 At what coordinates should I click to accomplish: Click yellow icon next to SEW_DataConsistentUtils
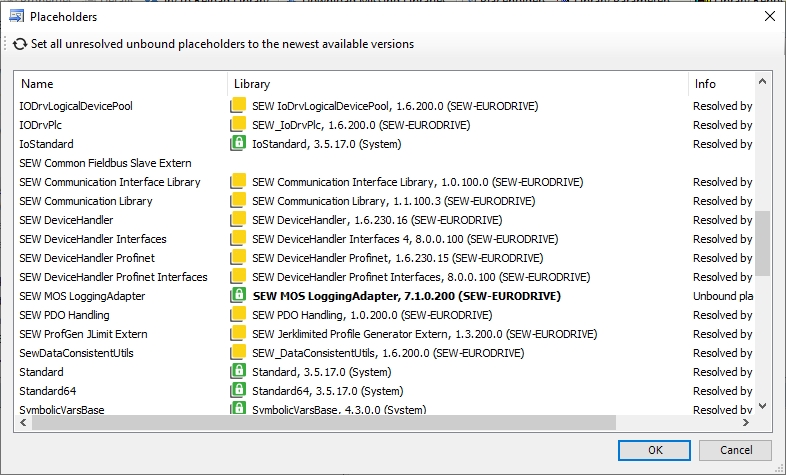click(x=238, y=353)
